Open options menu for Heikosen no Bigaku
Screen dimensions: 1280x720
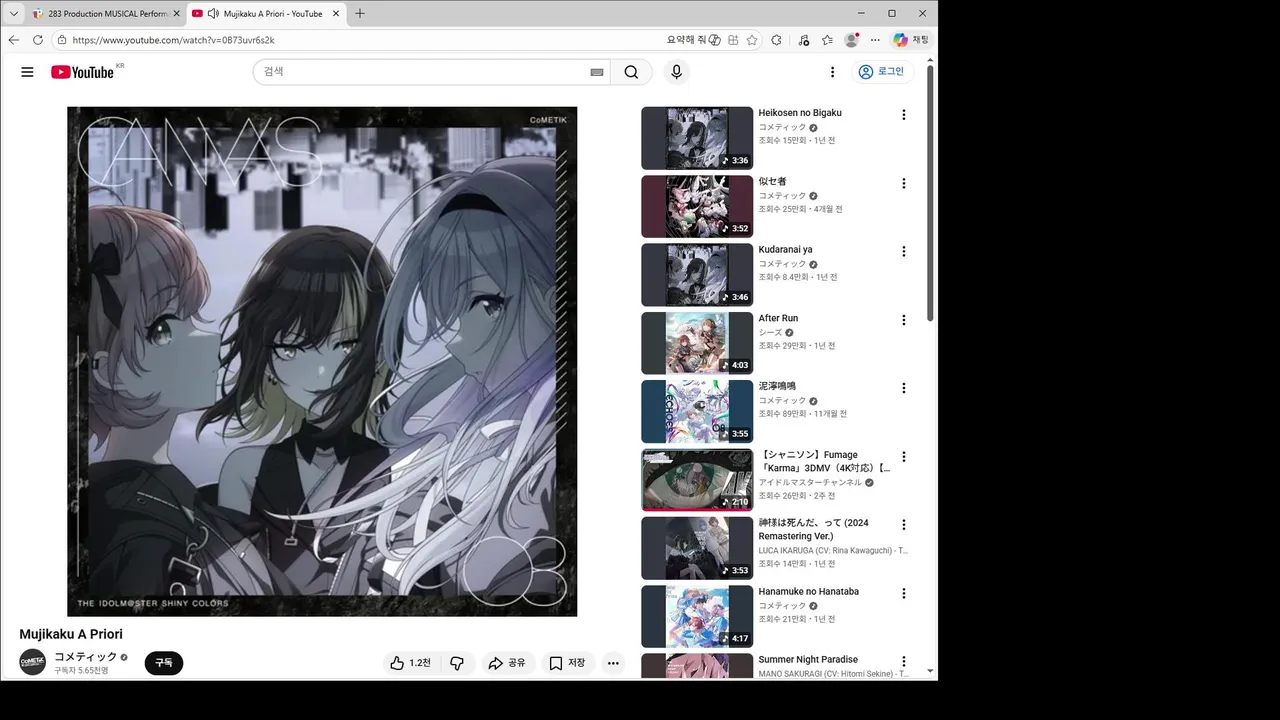coord(903,115)
